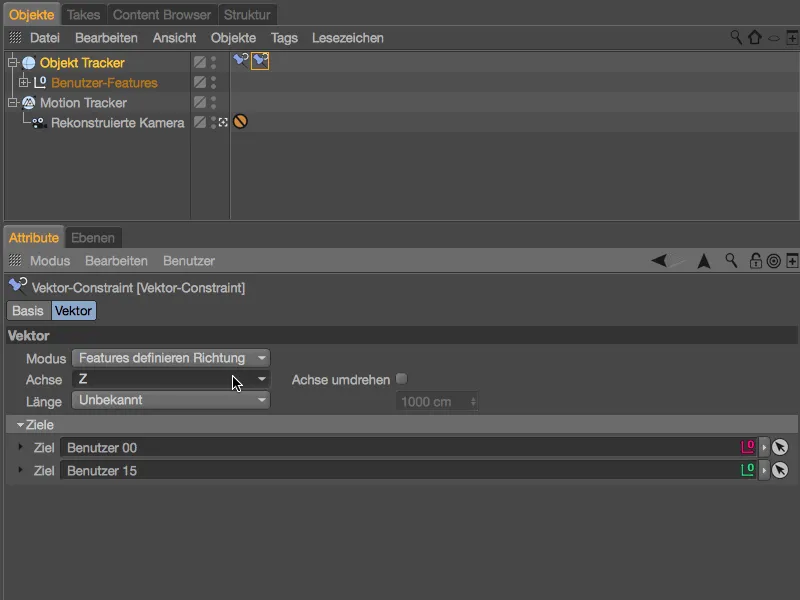Screen dimensions: 800x600
Task: Click the pick arrow icon for Benutzer 00
Action: (780, 447)
